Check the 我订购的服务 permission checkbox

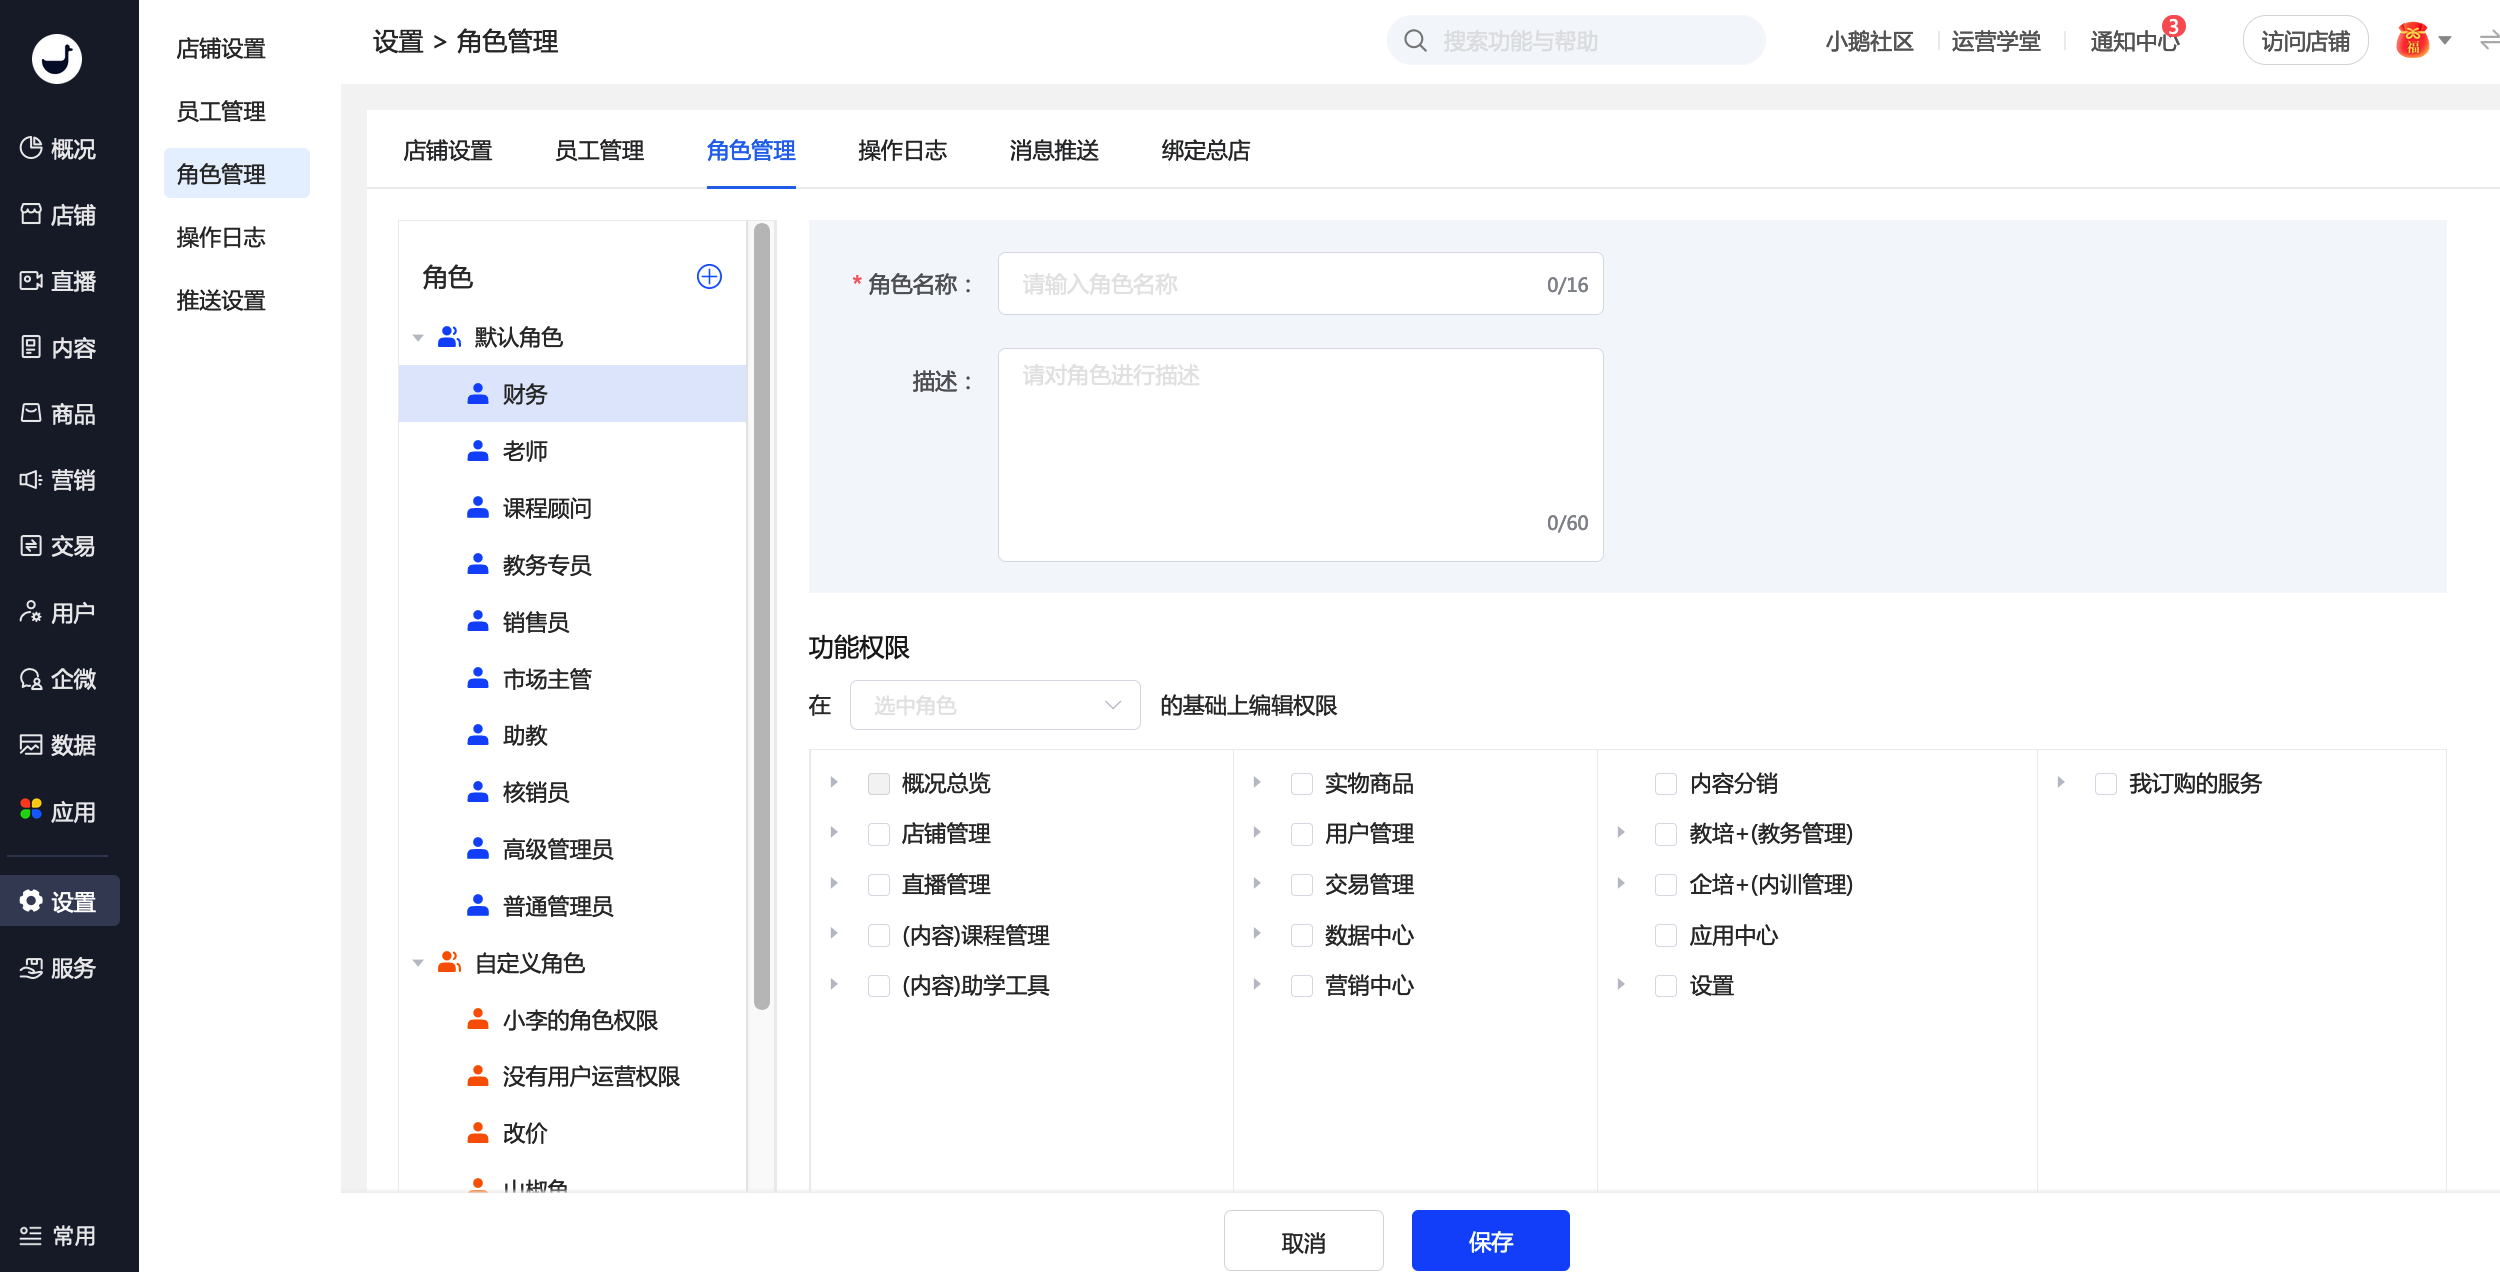2106,784
